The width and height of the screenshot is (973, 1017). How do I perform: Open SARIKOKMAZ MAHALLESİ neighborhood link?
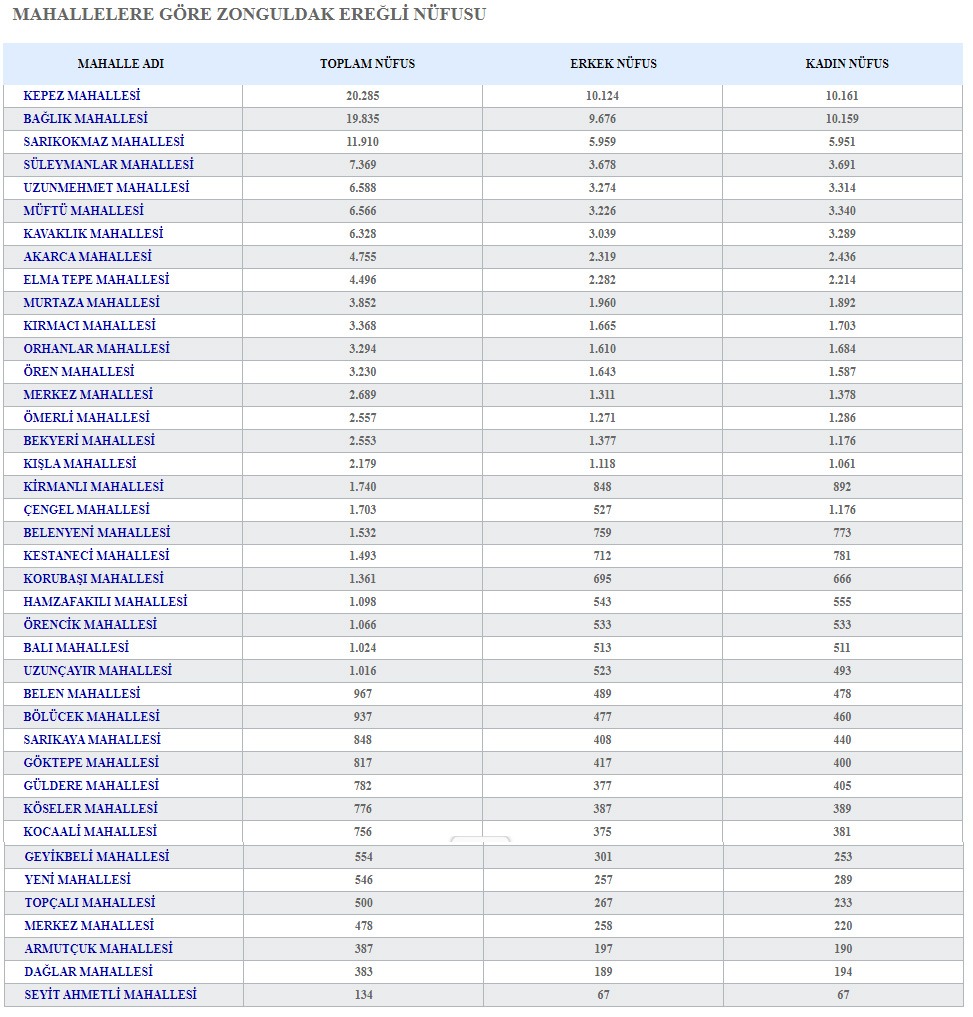click(104, 142)
